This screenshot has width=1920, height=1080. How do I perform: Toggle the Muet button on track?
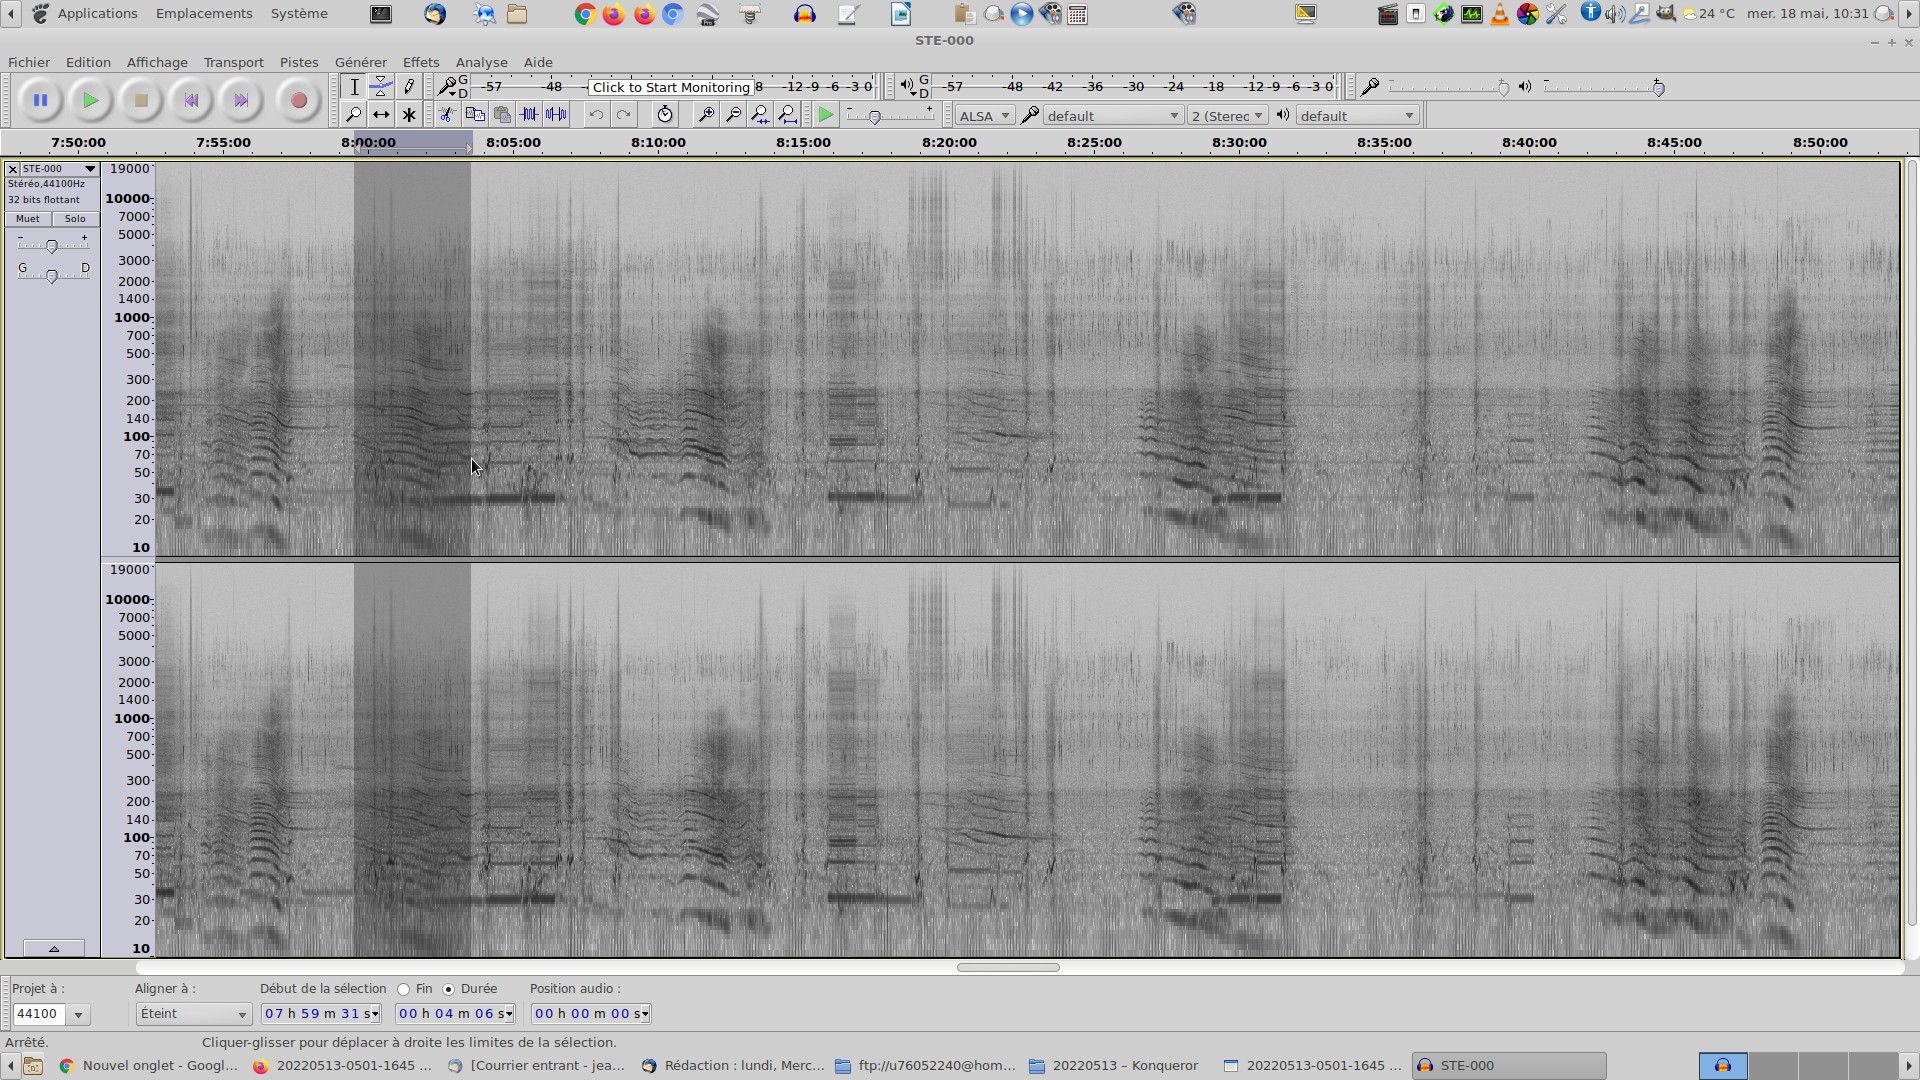click(x=28, y=219)
